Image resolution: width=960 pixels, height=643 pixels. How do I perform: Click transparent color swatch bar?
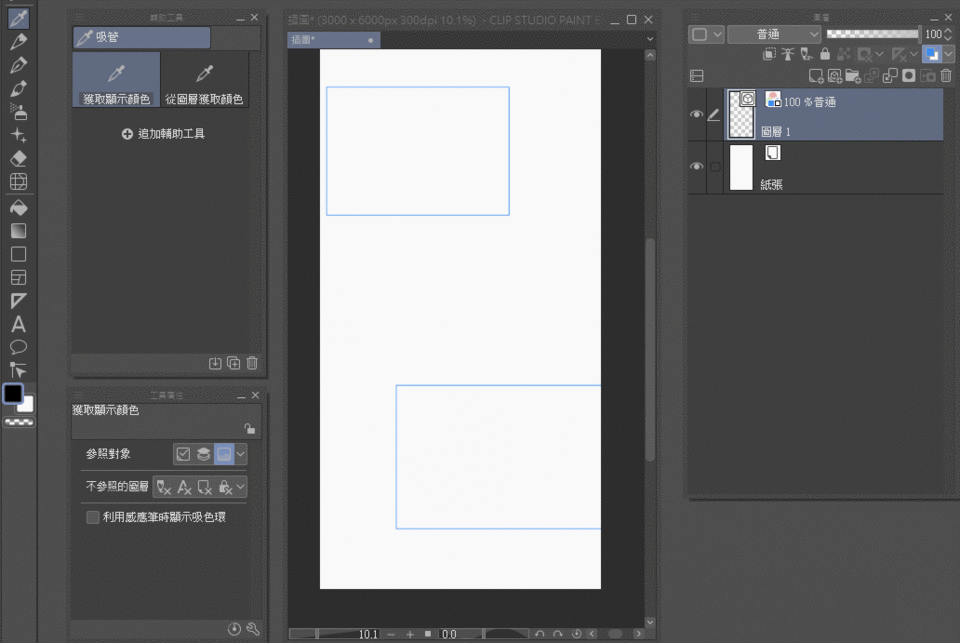click(19, 422)
